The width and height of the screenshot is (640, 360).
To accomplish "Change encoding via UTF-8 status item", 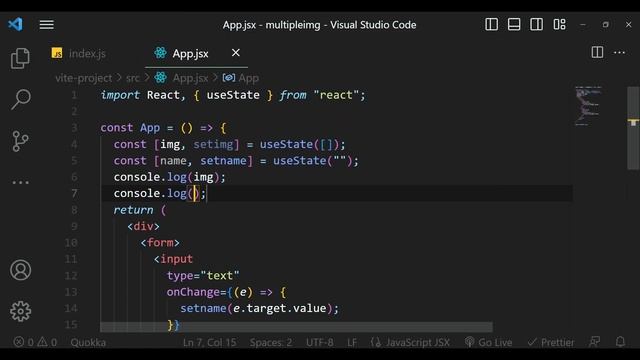I will click(x=320, y=342).
